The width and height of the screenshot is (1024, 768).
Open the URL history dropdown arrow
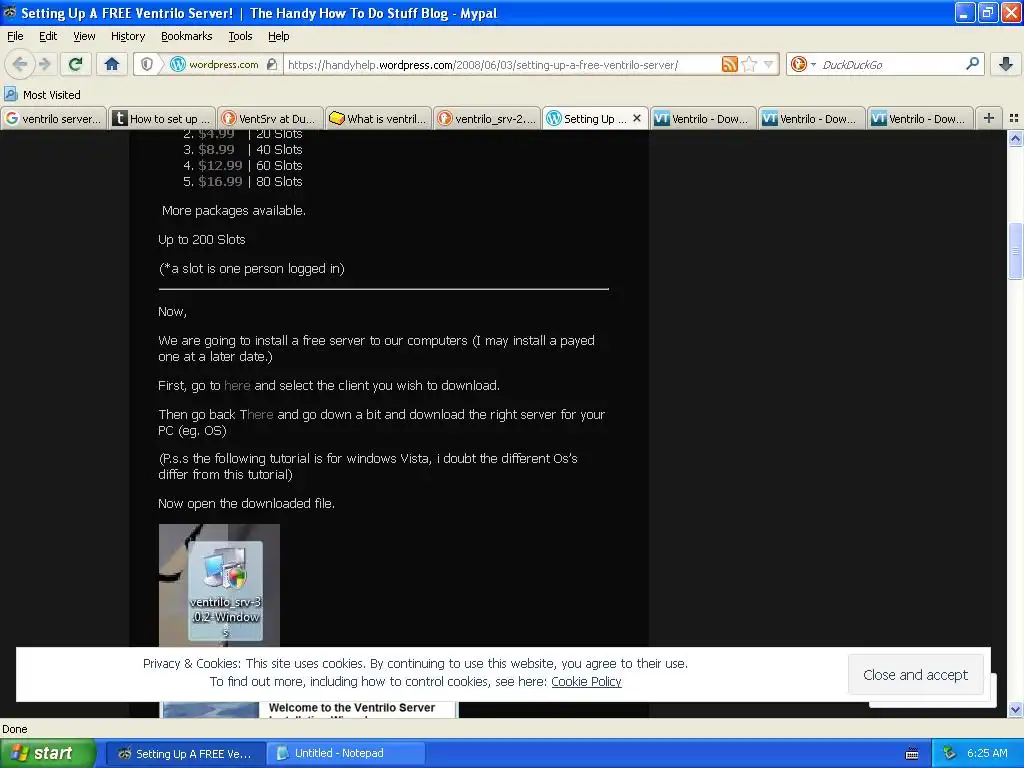(x=768, y=64)
